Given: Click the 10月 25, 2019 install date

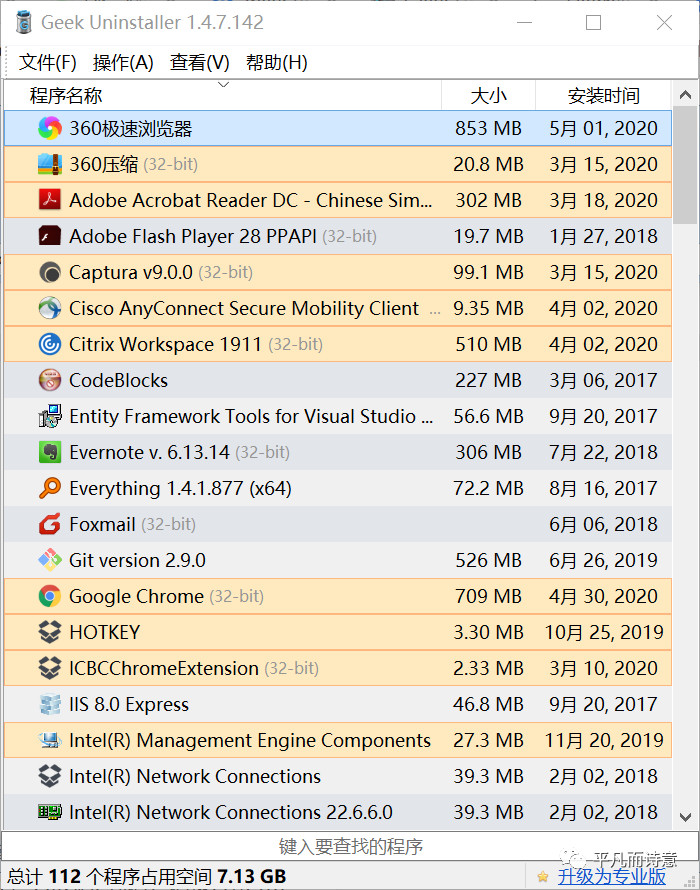Looking at the screenshot, I should [604, 632].
